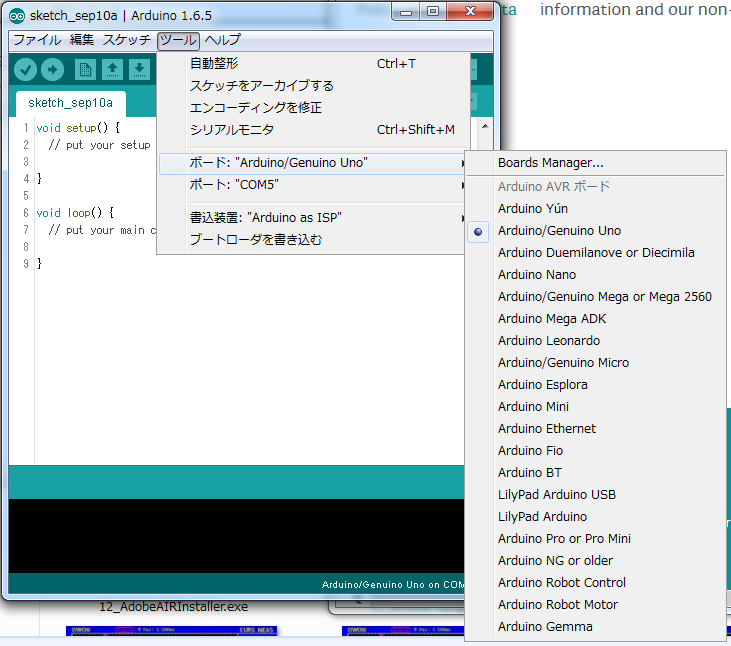The height and width of the screenshot is (646, 731).
Task: Click the Arduino/Genuino Uno status bar text
Action: (x=392, y=585)
